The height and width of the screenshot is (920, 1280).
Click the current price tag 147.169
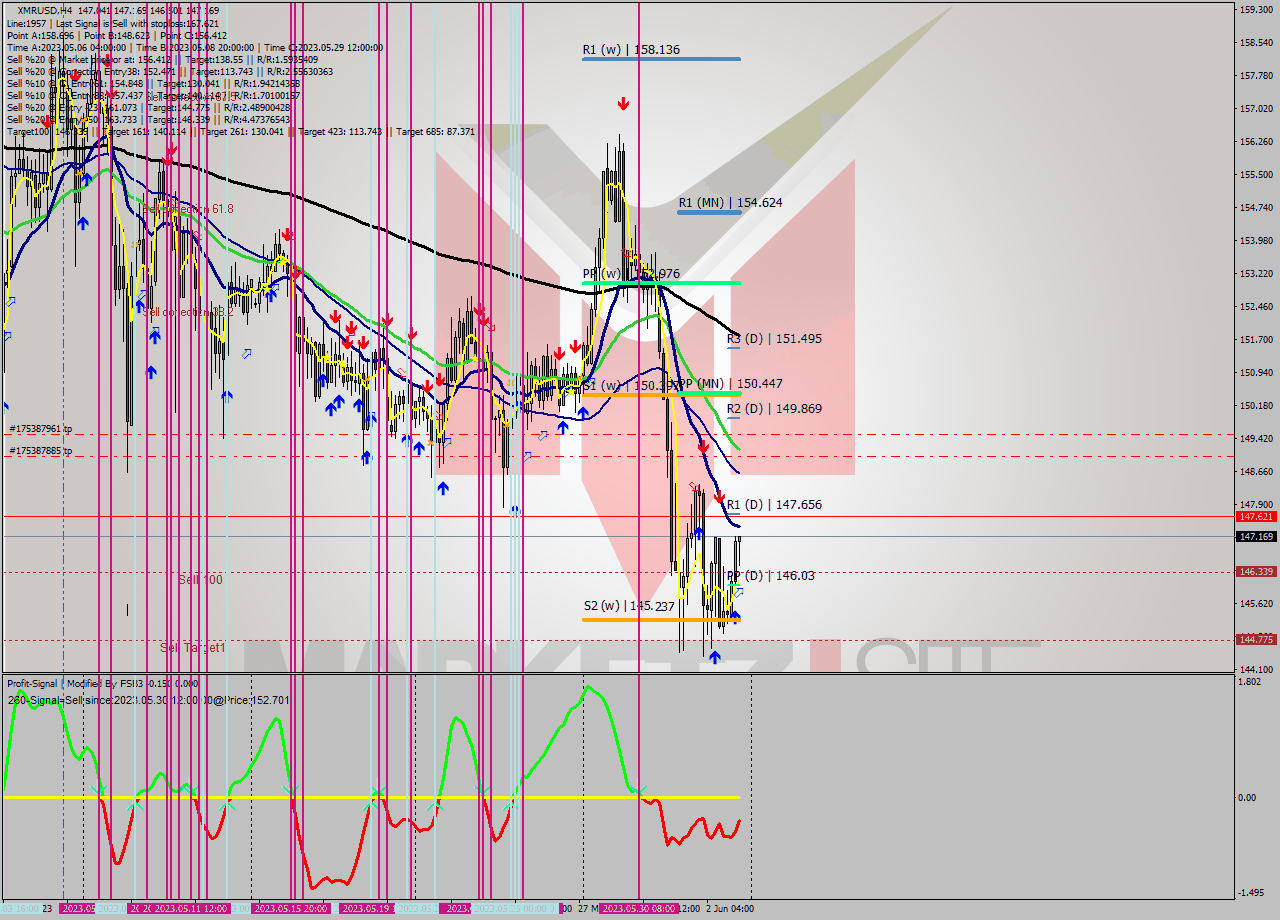1255,537
